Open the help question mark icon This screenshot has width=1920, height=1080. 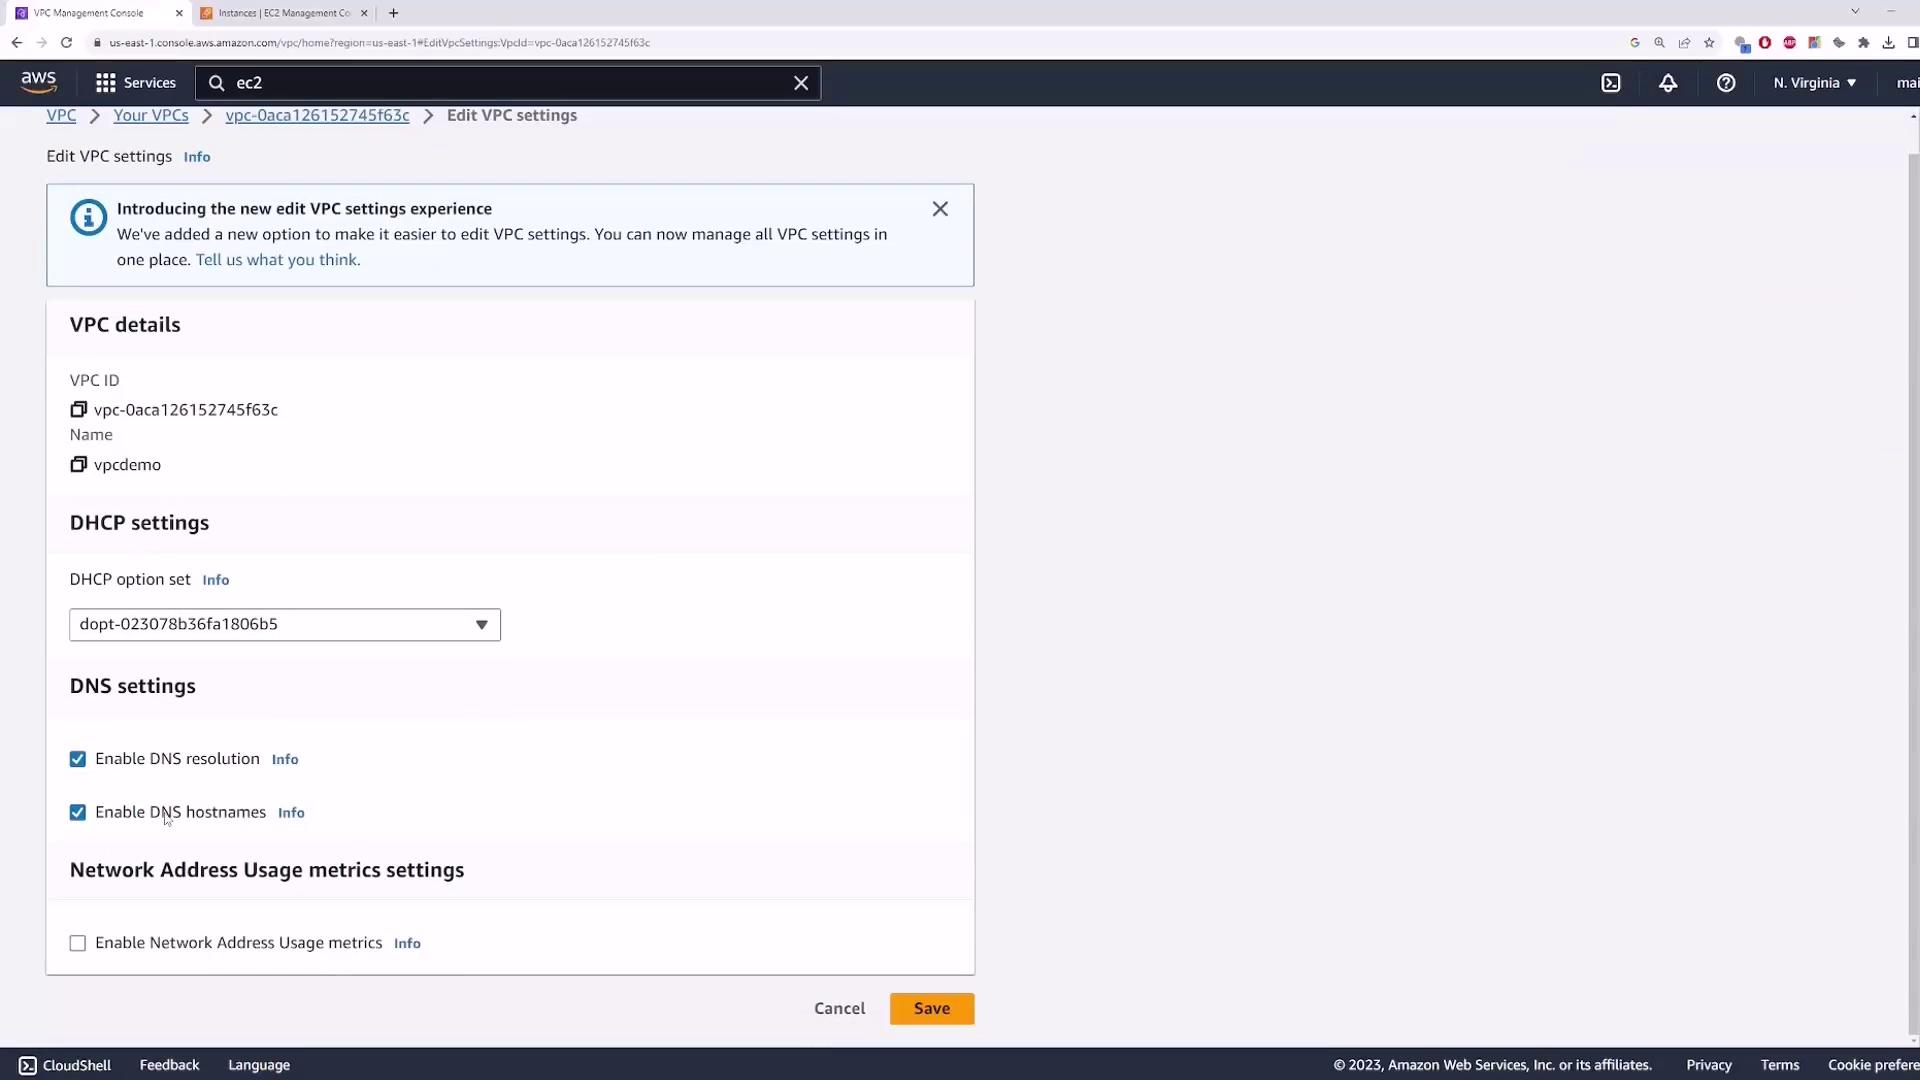pyautogui.click(x=1726, y=83)
